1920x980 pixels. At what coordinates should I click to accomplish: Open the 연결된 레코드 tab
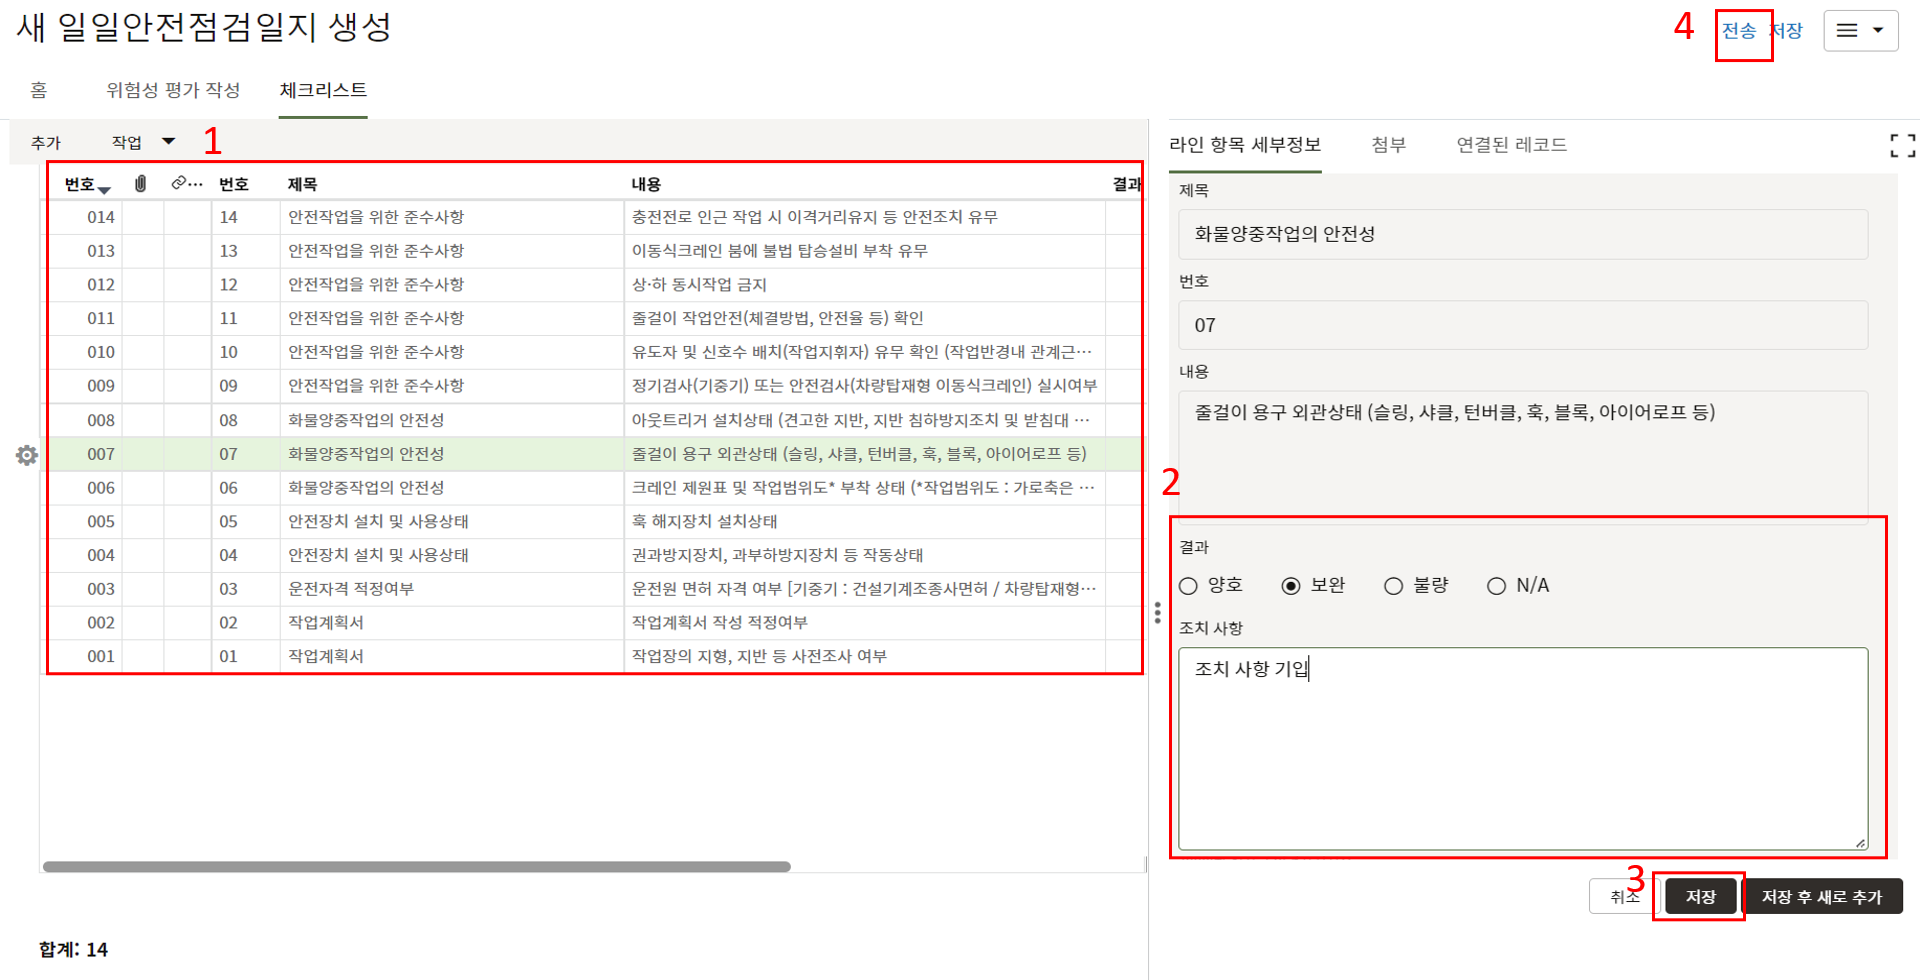(1511, 145)
